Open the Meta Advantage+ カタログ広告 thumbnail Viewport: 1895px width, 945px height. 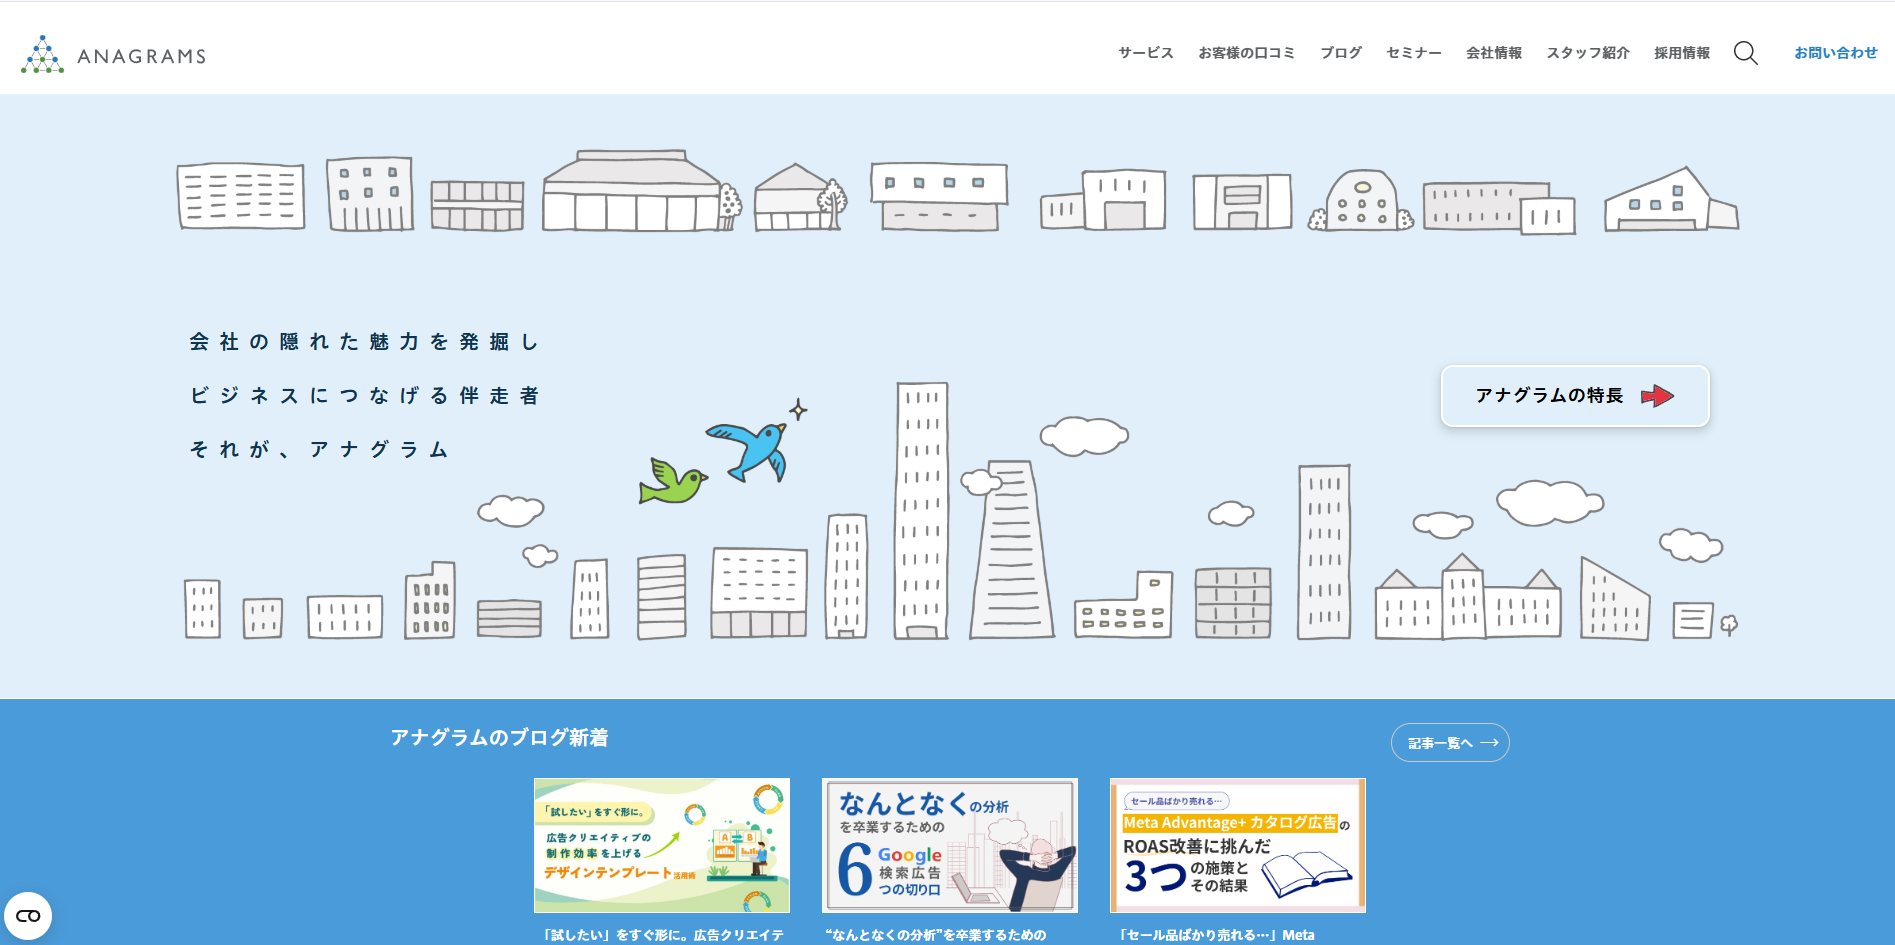pyautogui.click(x=1237, y=845)
